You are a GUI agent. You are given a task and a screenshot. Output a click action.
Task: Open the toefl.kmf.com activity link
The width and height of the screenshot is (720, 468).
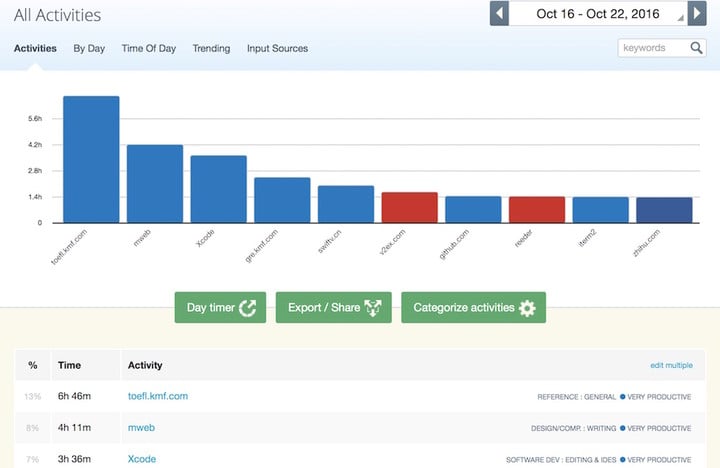[158, 396]
